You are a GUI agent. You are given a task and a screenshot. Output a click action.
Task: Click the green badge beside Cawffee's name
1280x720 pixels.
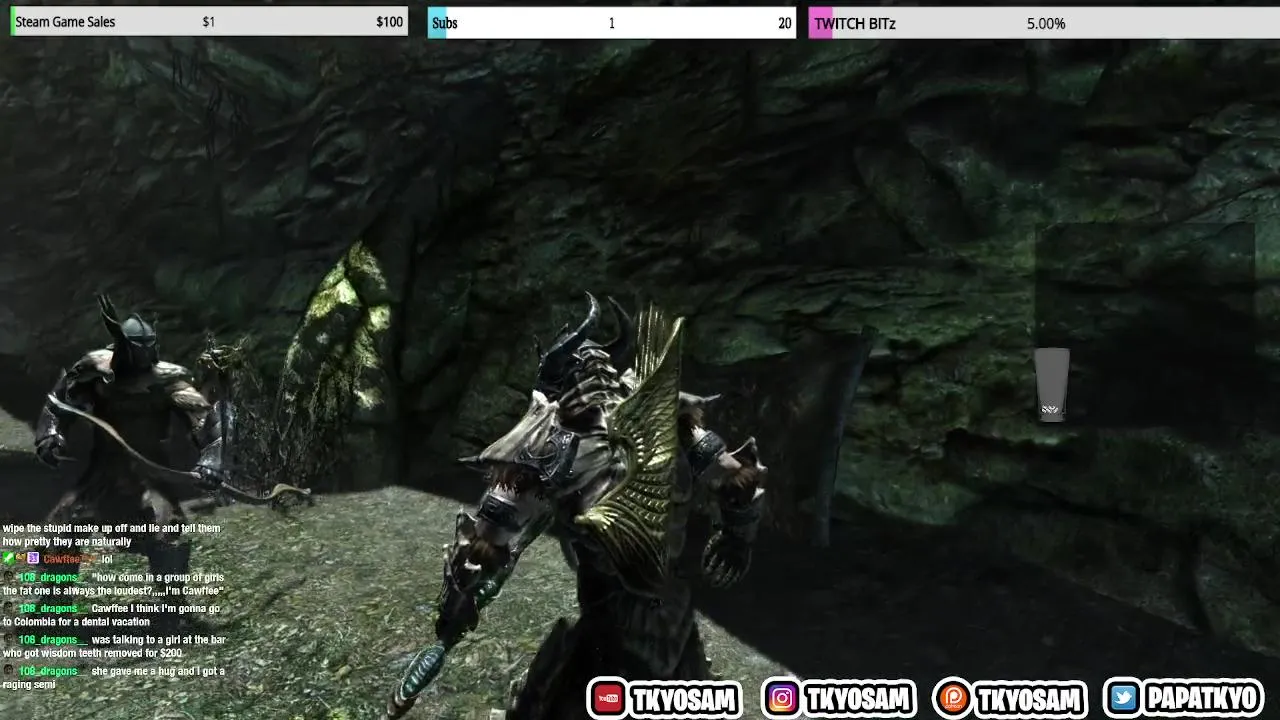tap(10, 559)
